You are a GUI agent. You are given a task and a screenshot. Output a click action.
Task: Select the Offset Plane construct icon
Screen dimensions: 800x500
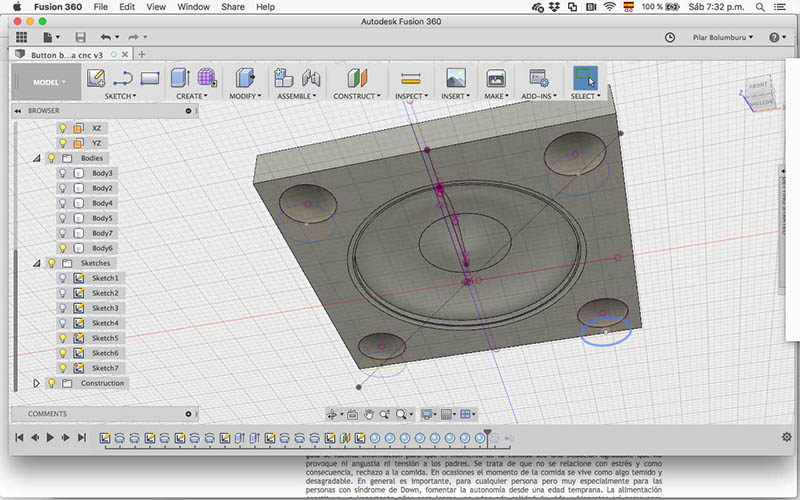point(357,78)
